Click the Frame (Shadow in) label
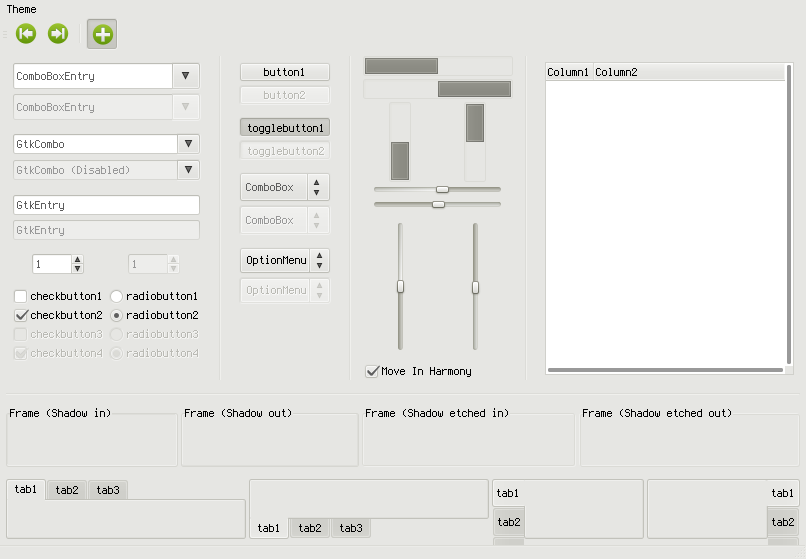 60,413
